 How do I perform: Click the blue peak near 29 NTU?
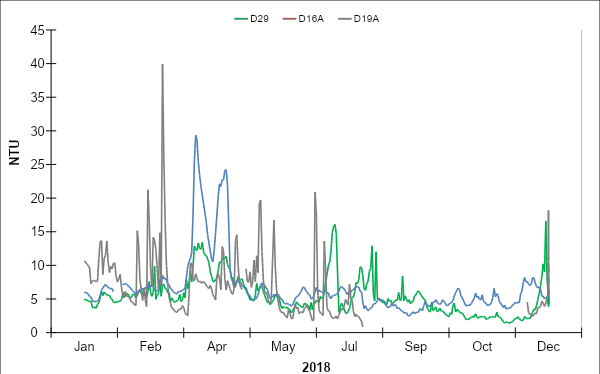point(196,136)
